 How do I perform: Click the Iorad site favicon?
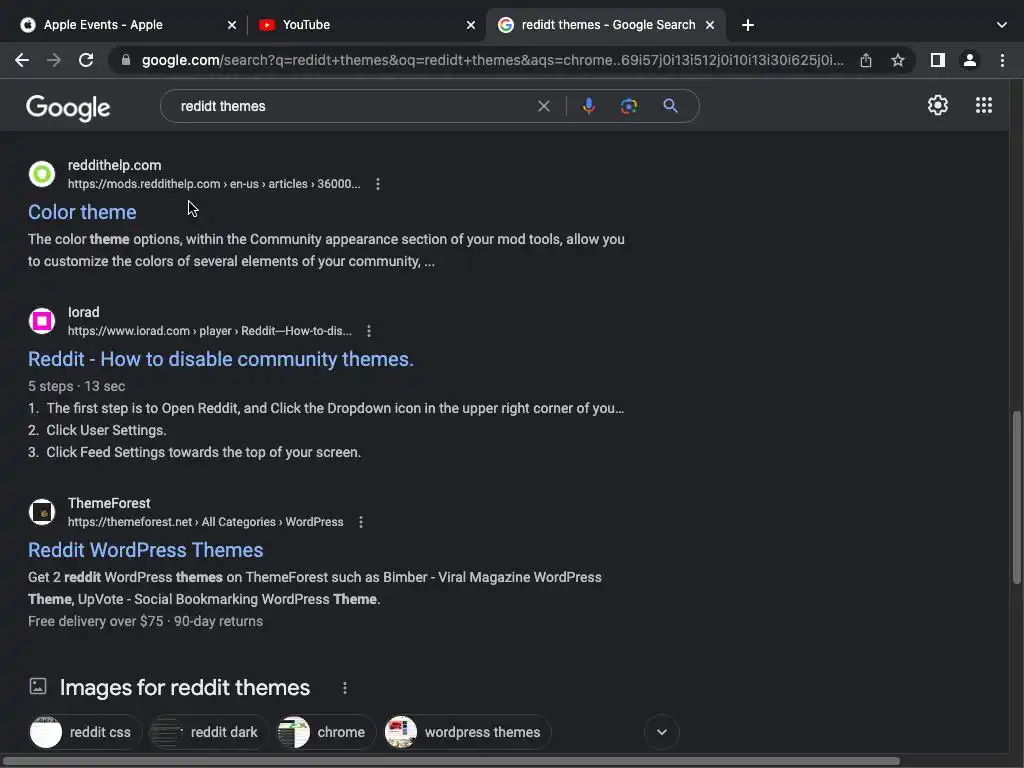(x=42, y=321)
